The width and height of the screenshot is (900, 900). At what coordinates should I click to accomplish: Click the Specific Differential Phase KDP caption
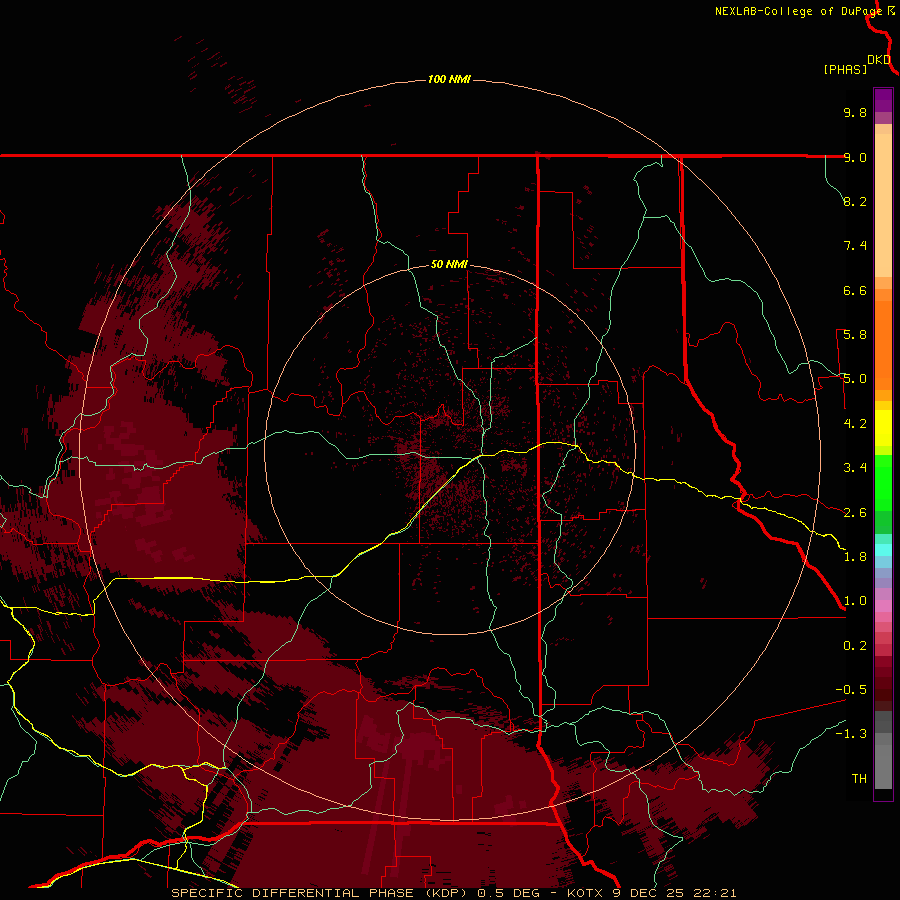(454, 893)
